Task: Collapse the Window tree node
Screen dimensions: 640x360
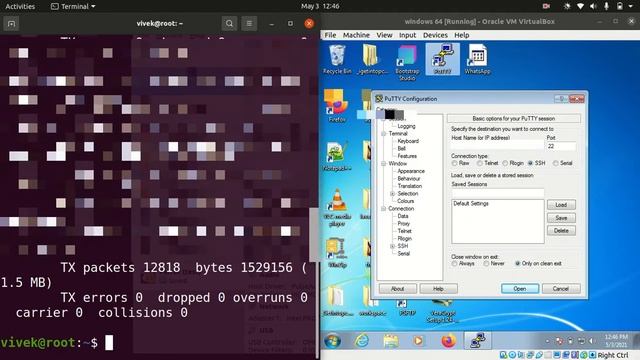Action: [384, 163]
